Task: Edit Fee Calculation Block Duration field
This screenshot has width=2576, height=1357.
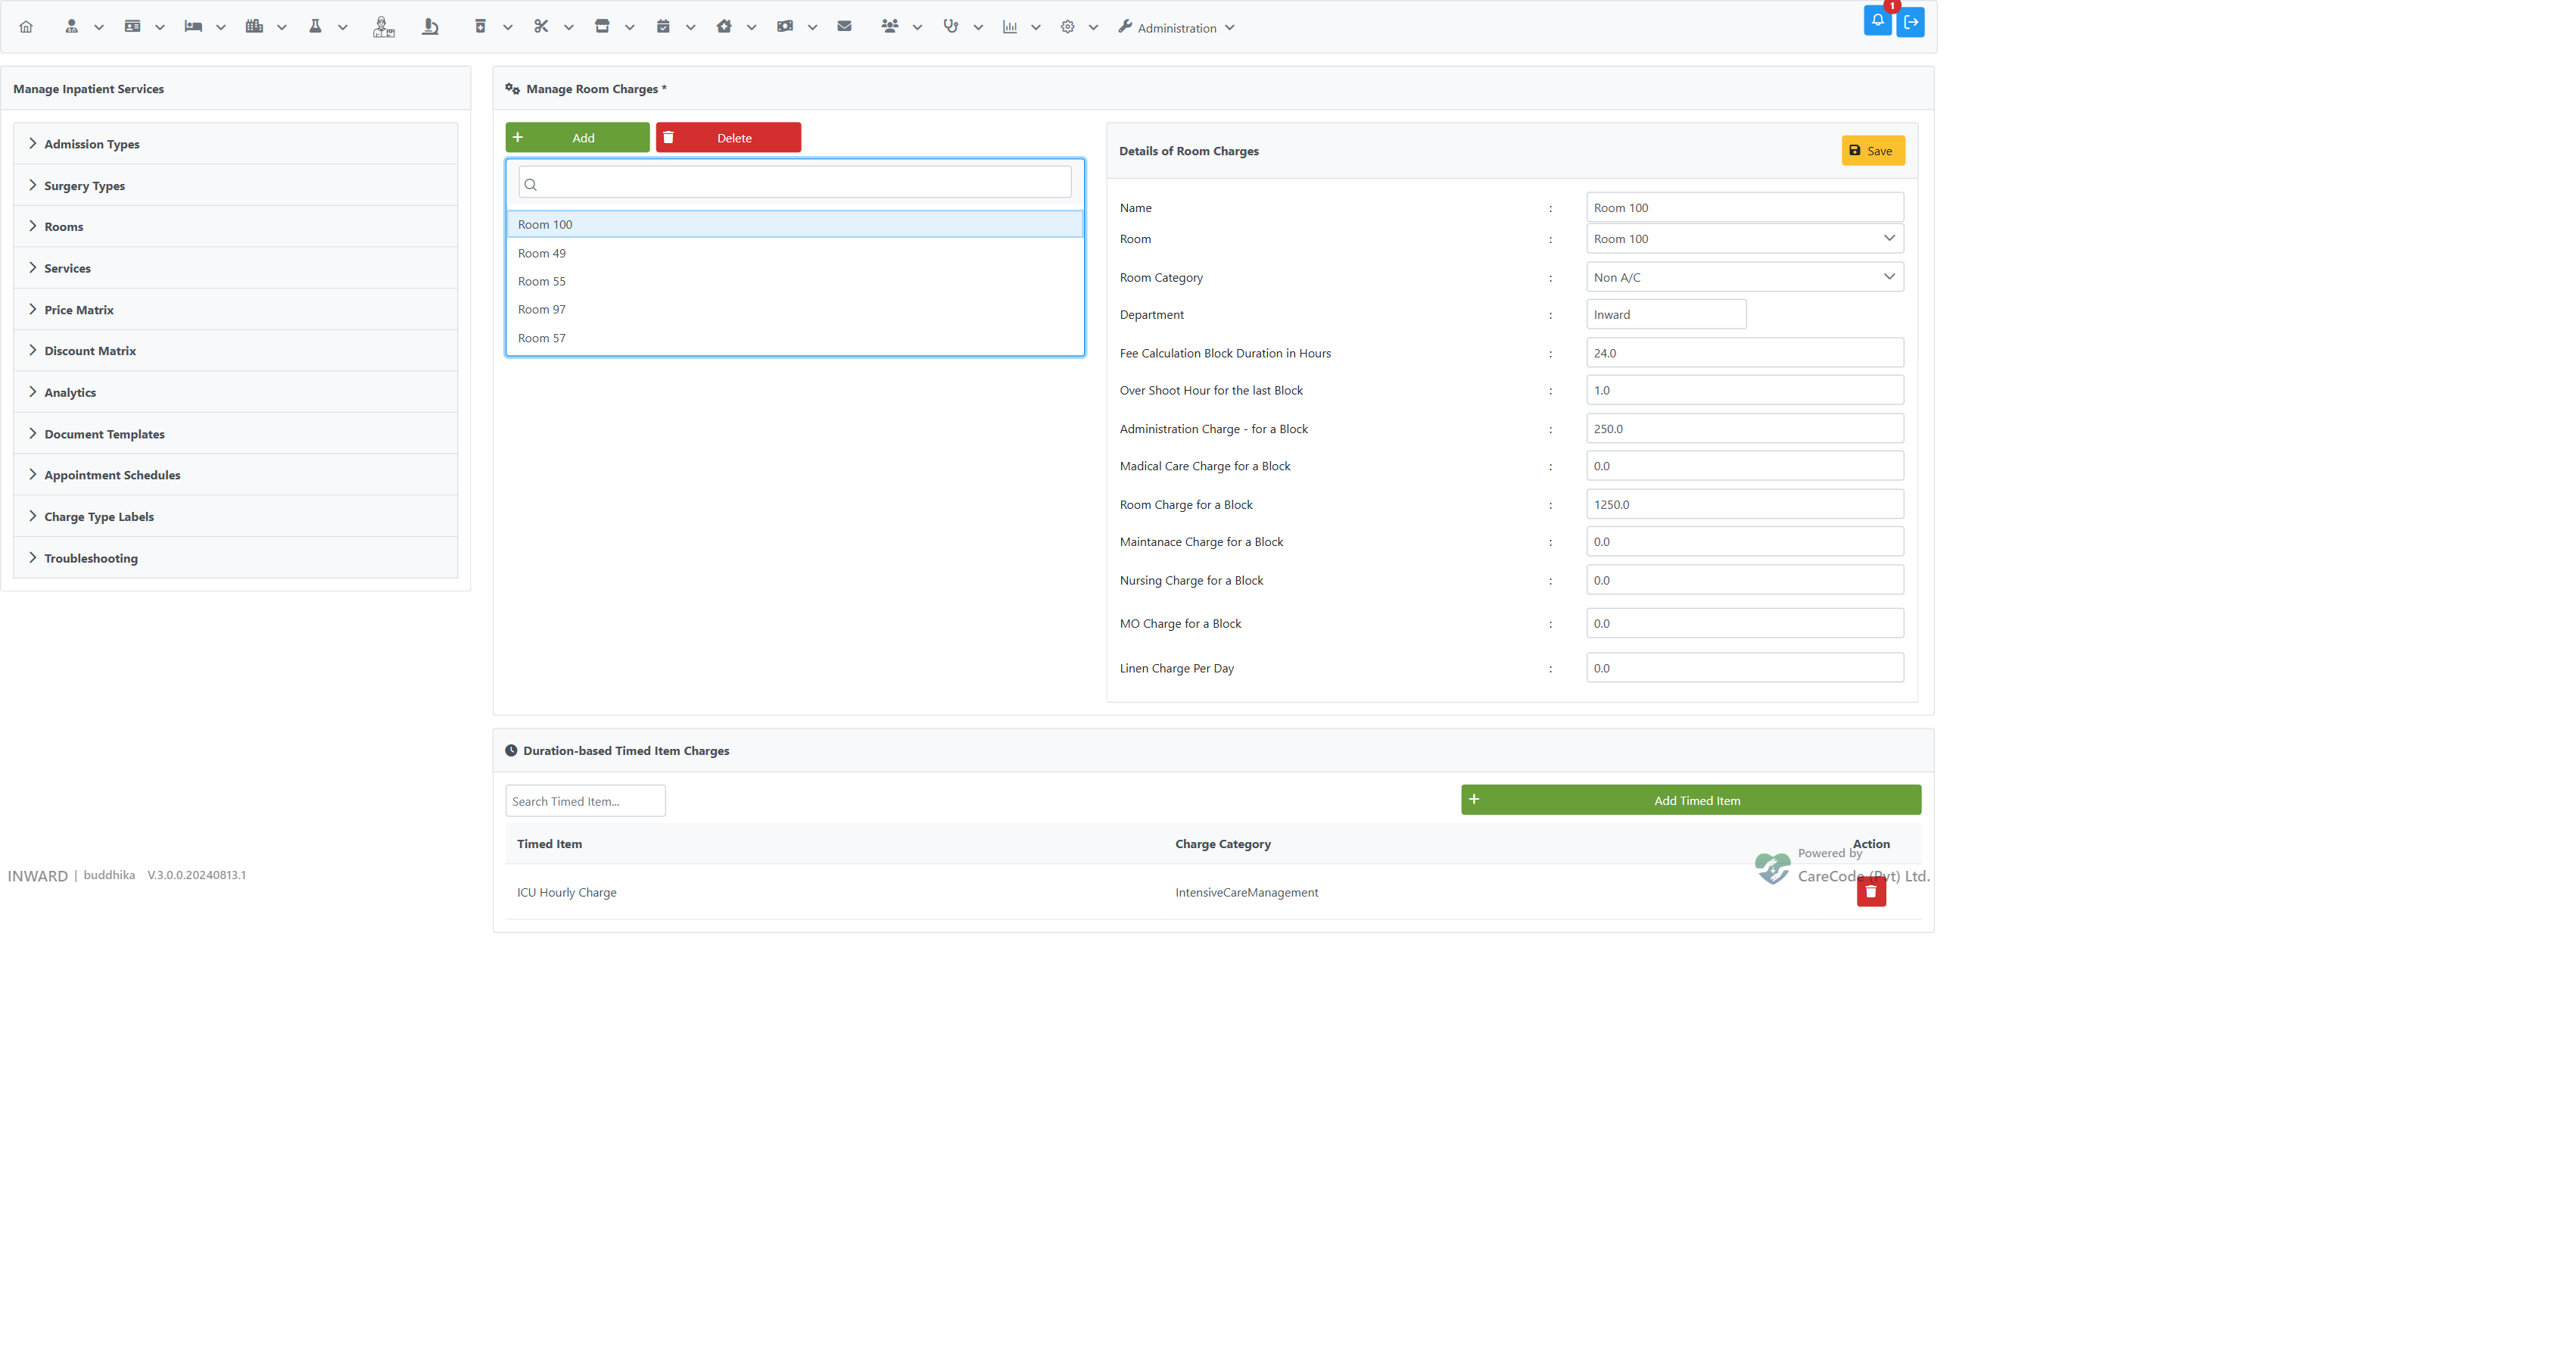Action: [x=1744, y=353]
